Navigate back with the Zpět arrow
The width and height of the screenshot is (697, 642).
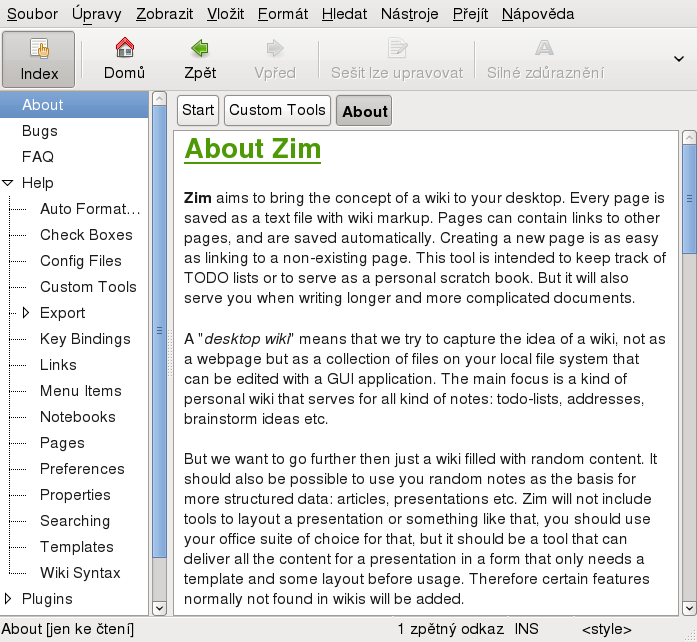[200, 60]
